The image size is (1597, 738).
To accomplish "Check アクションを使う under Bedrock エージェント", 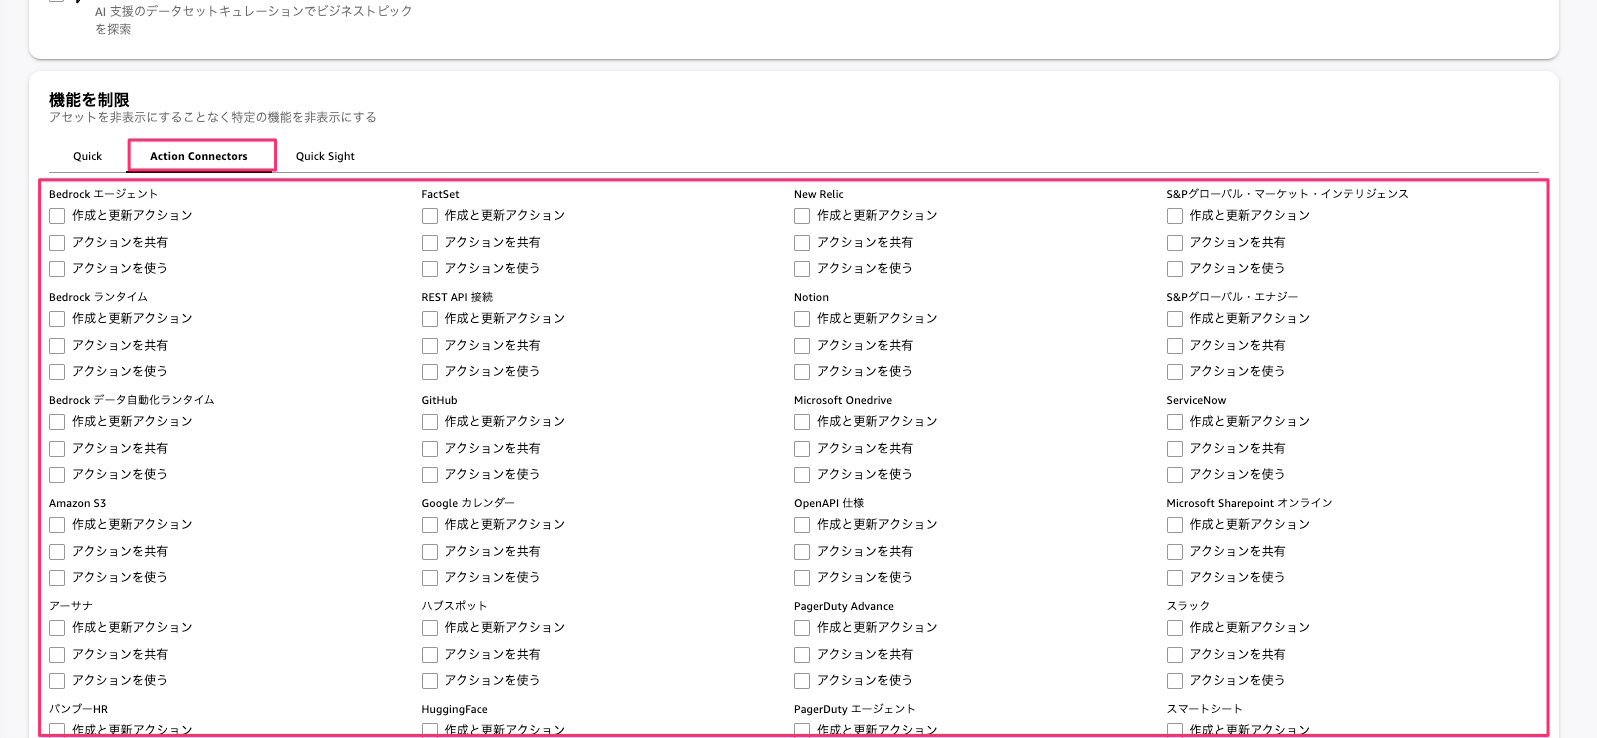I will tap(57, 269).
